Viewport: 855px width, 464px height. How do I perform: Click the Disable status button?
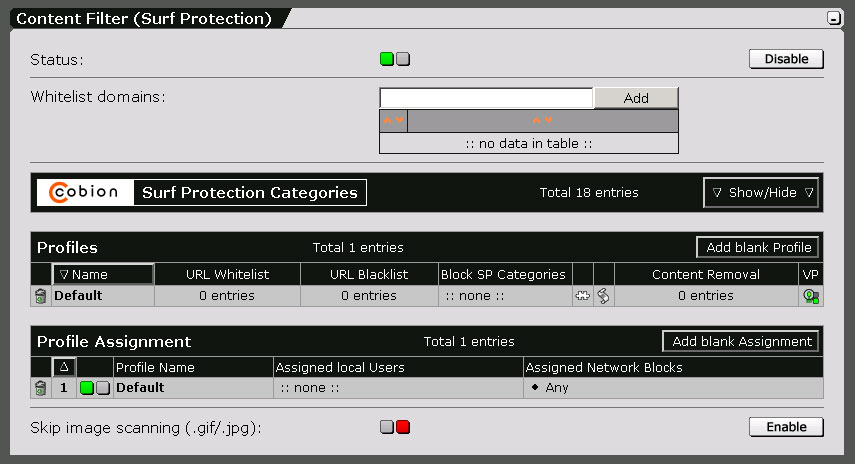[x=786, y=59]
